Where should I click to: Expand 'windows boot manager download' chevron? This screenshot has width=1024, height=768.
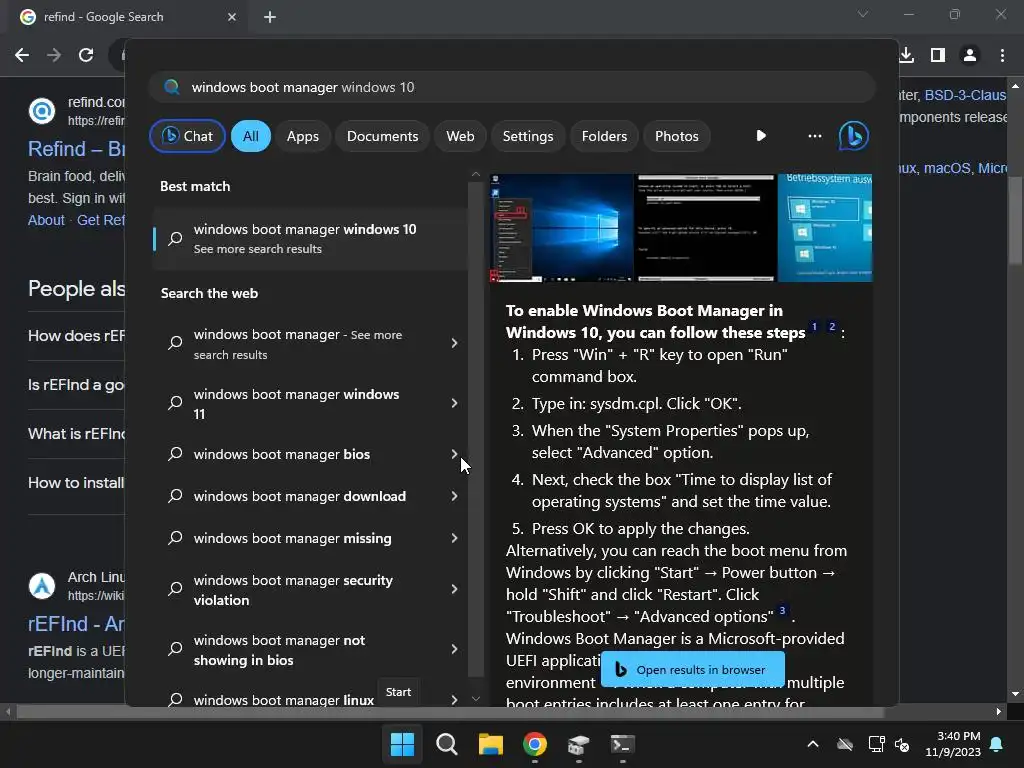[455, 496]
